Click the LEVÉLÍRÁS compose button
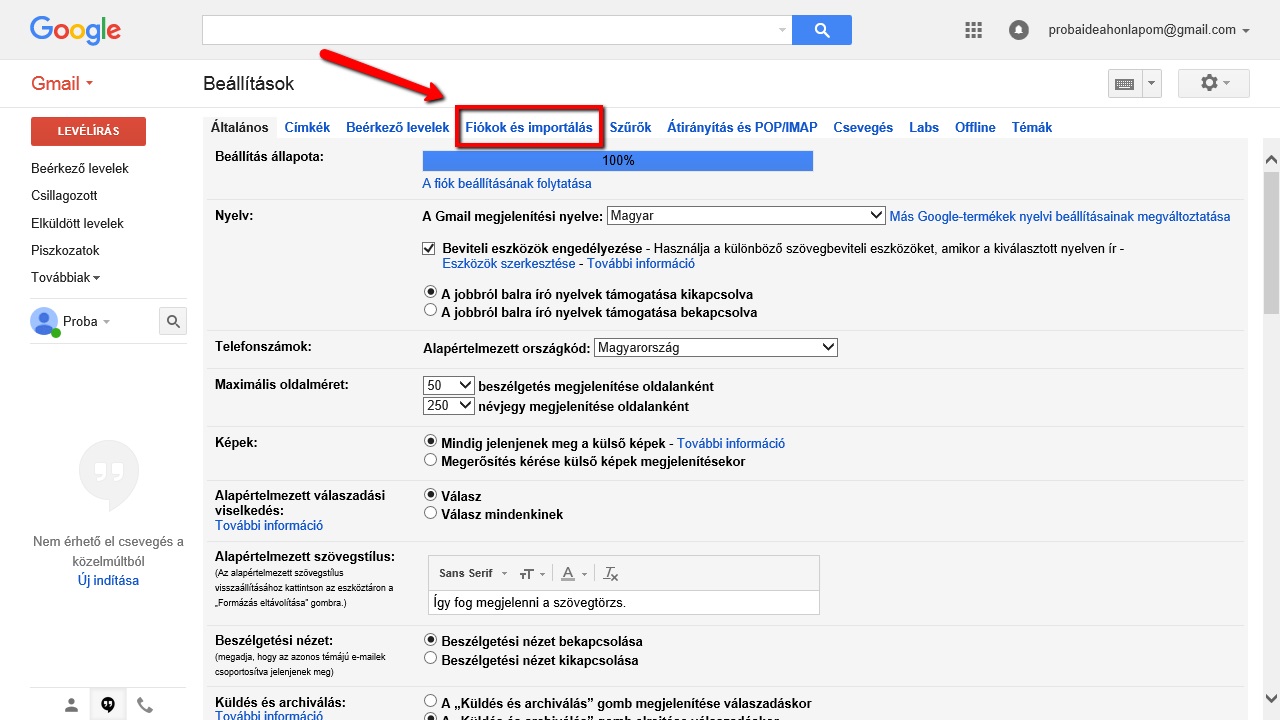 point(88,131)
